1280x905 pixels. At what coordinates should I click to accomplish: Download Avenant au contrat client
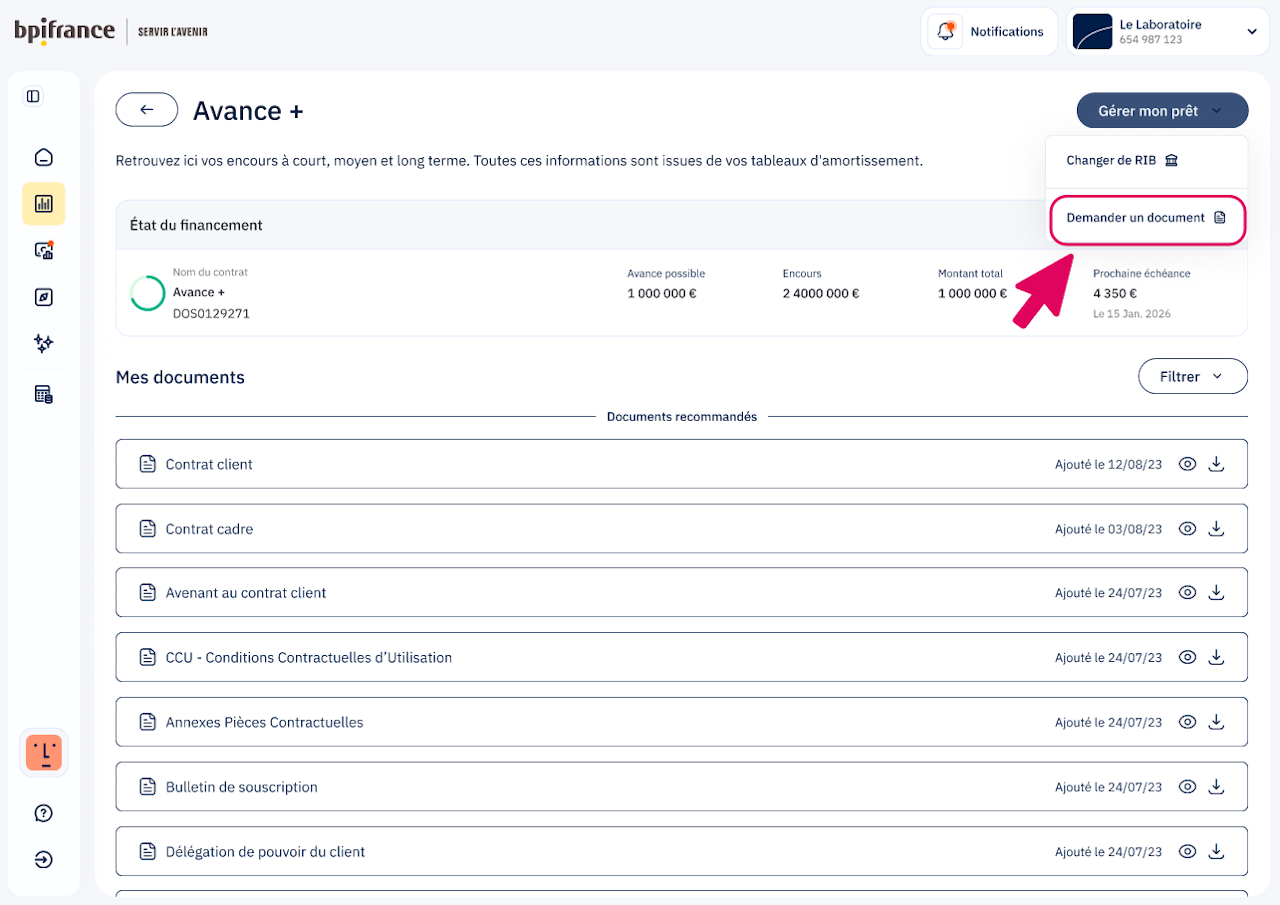click(1216, 593)
